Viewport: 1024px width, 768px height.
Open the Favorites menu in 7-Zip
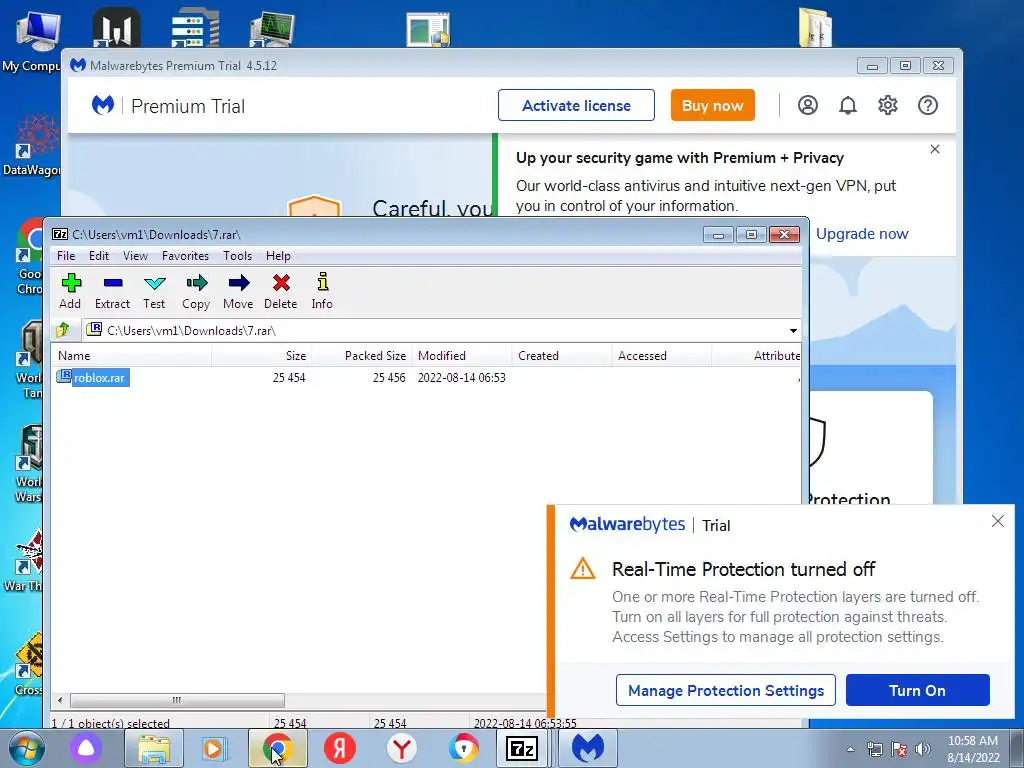(185, 256)
